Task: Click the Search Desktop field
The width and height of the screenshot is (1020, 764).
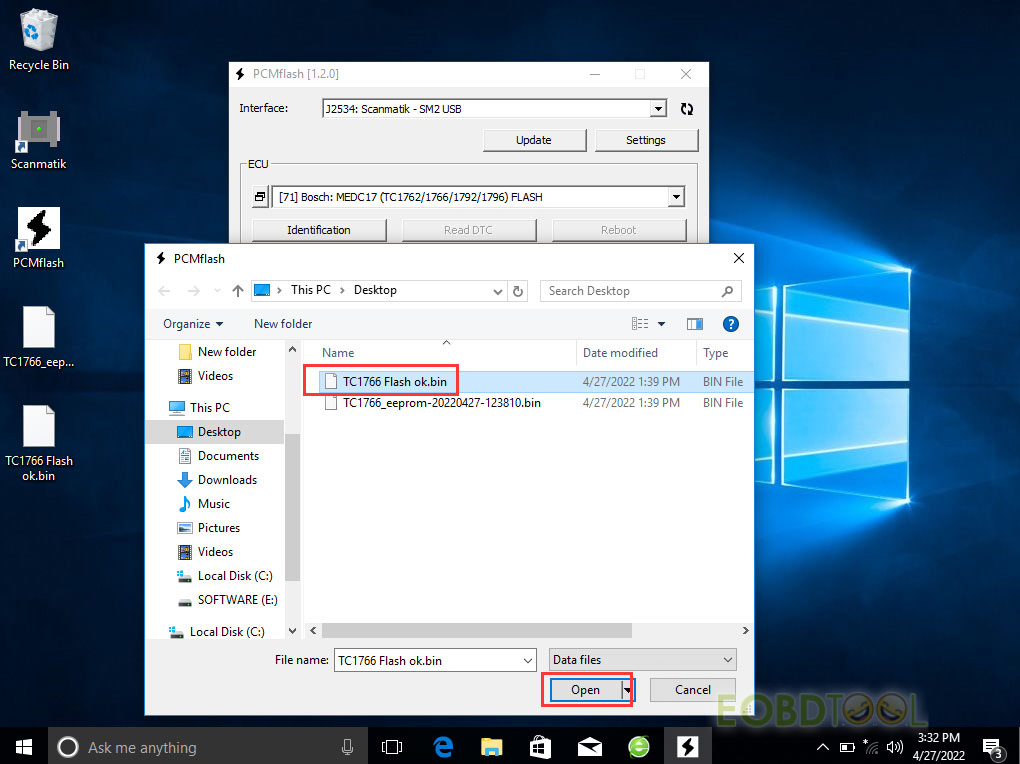Action: tap(630, 291)
